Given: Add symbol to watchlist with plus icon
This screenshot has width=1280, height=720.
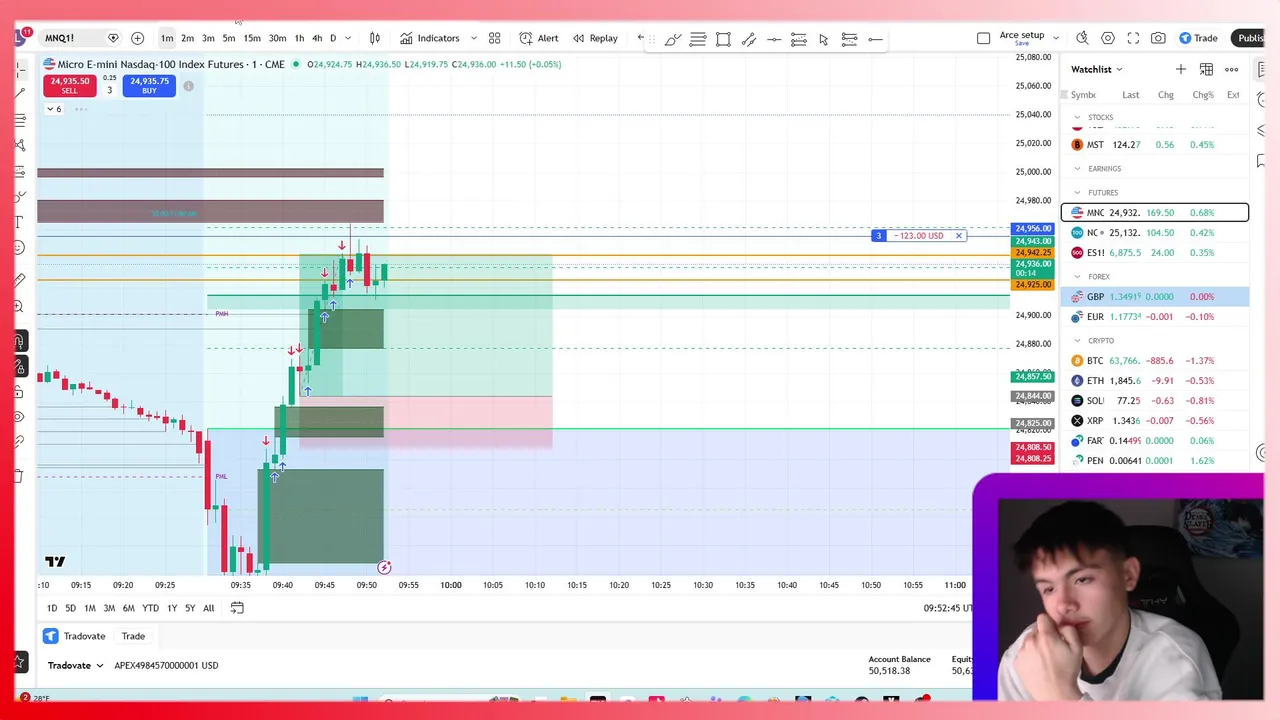Looking at the screenshot, I should pyautogui.click(x=1181, y=69).
